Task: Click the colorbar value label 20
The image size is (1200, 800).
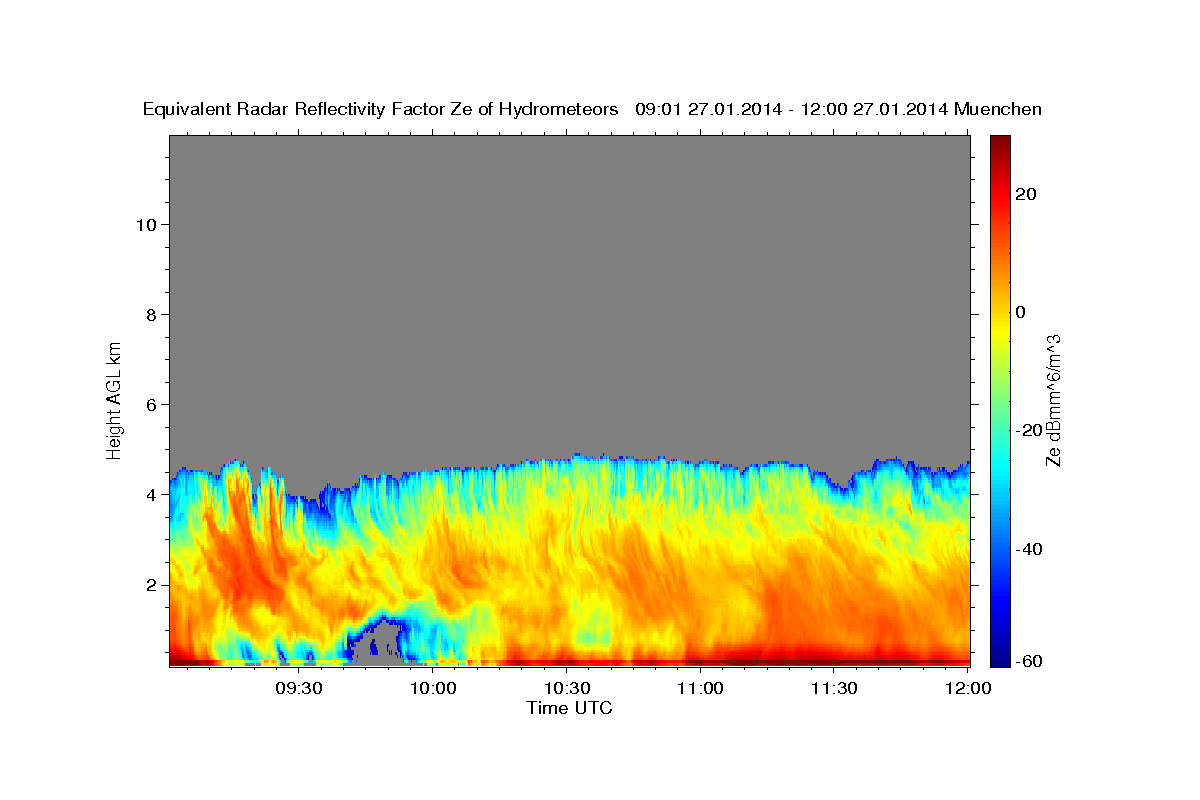Action: [1025, 194]
